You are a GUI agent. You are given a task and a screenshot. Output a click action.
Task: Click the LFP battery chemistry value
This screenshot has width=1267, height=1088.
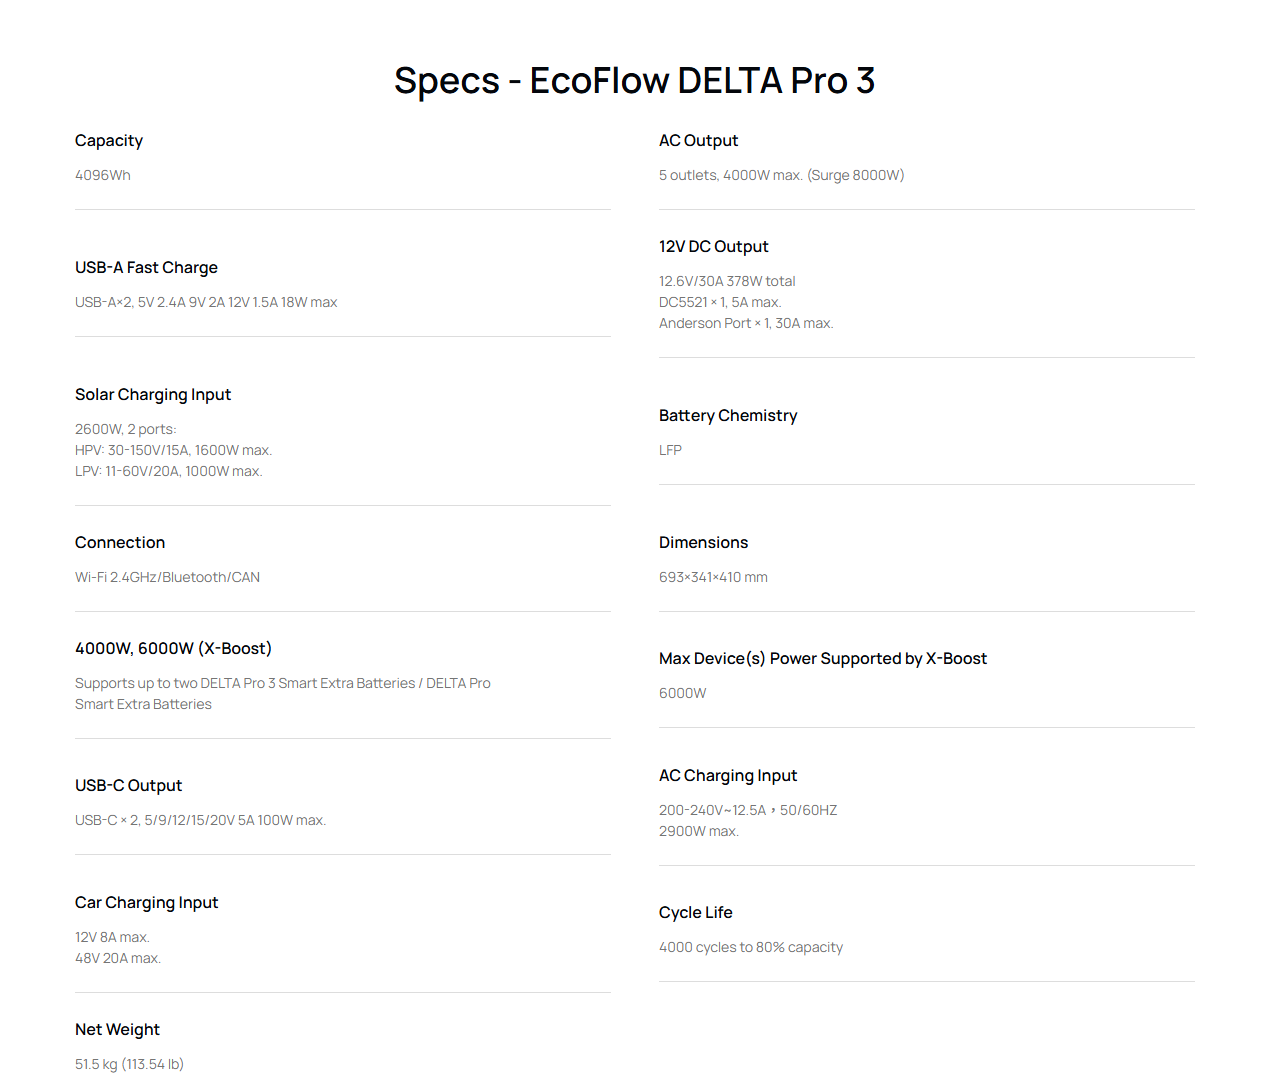coord(670,450)
